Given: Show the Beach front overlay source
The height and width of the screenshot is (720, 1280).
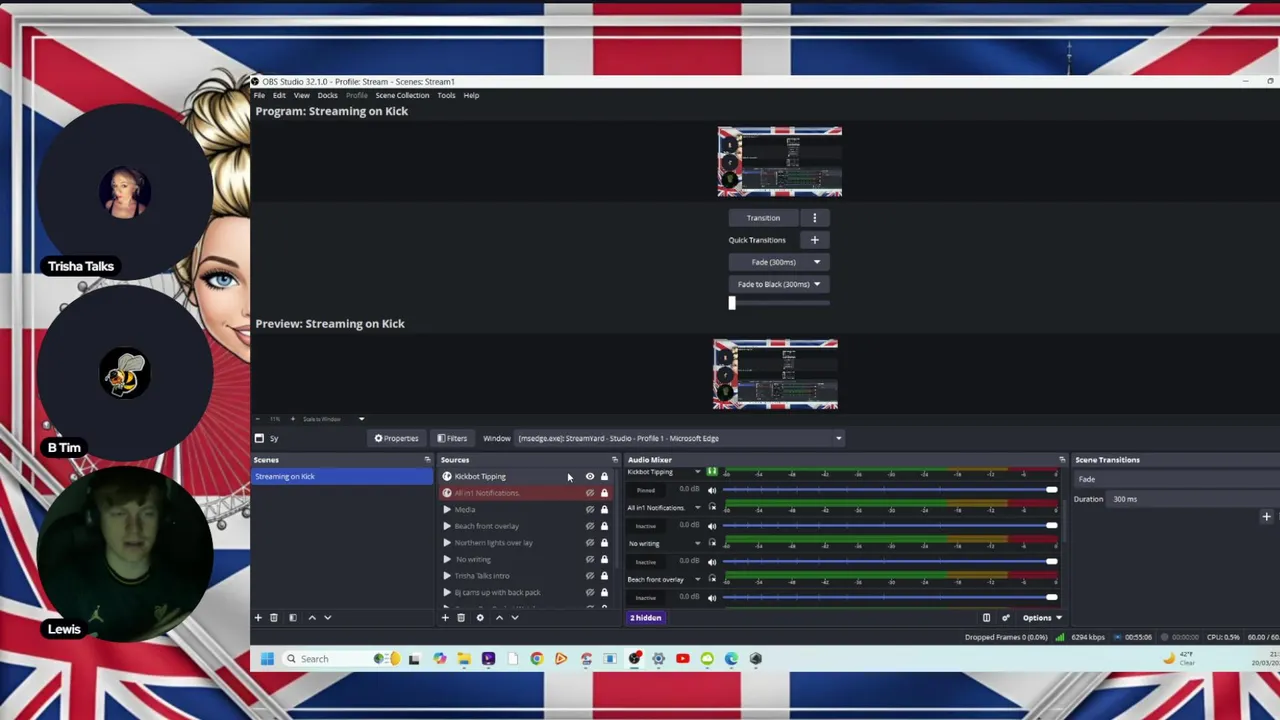Looking at the screenshot, I should click(589, 526).
